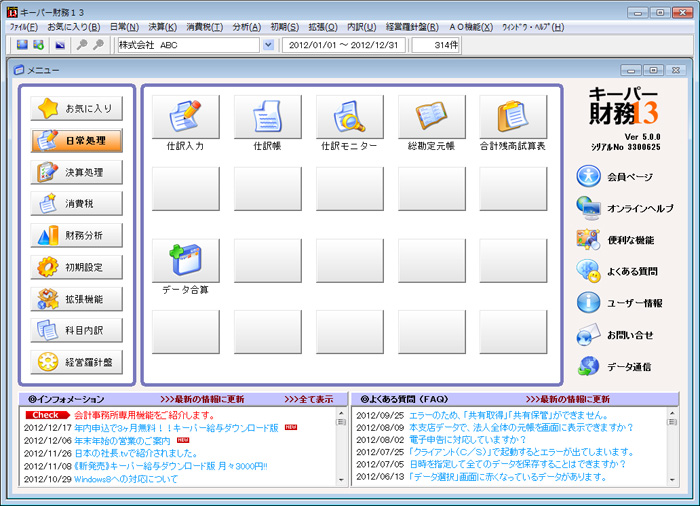This screenshot has height=506, width=700.
Task: Click information 最新の情報に更新 link
Action: 202,399
